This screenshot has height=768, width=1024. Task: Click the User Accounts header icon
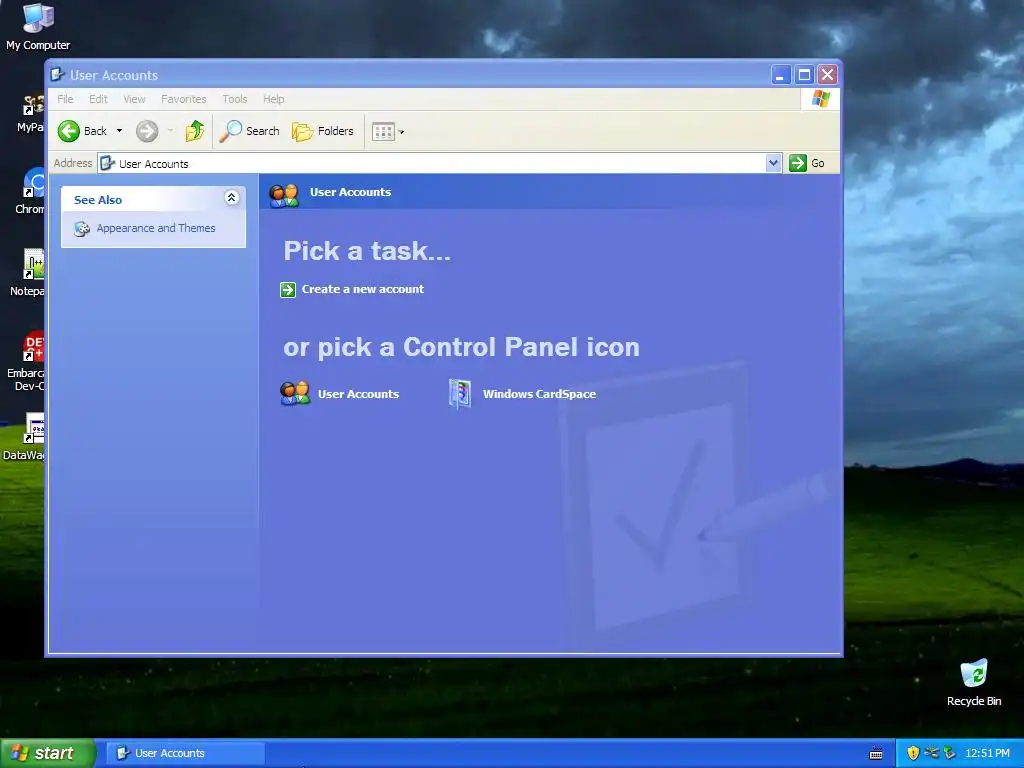point(284,195)
